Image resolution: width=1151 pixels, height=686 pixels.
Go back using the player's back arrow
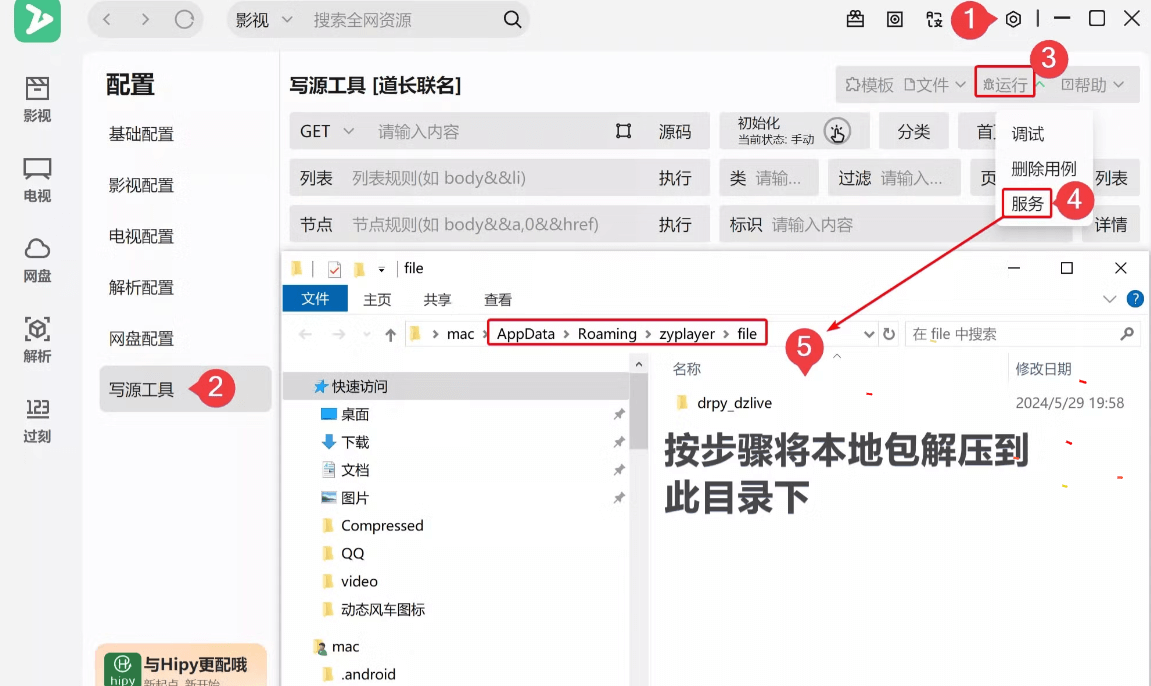(x=107, y=20)
